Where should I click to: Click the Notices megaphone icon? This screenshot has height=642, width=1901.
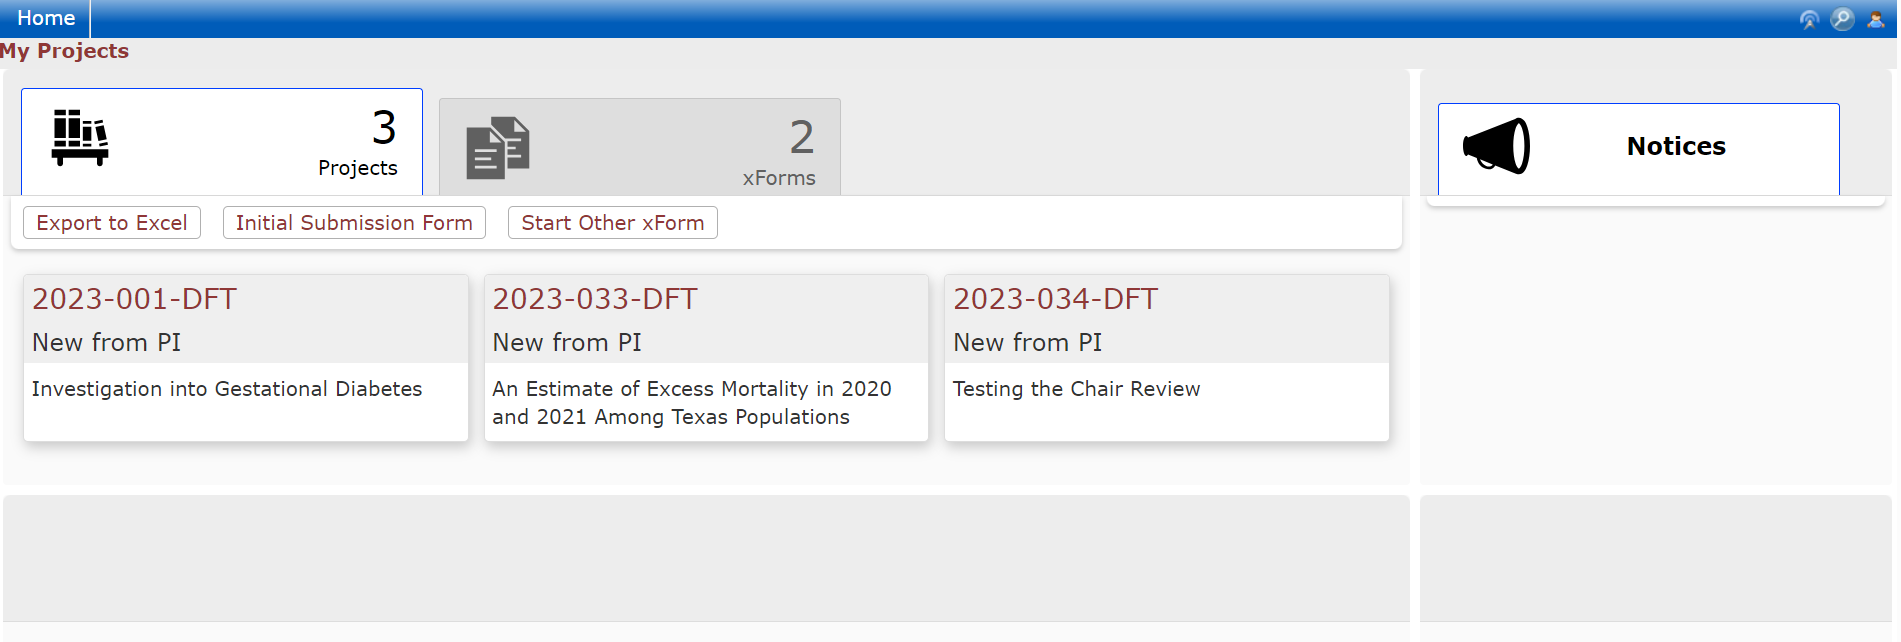click(x=1496, y=145)
